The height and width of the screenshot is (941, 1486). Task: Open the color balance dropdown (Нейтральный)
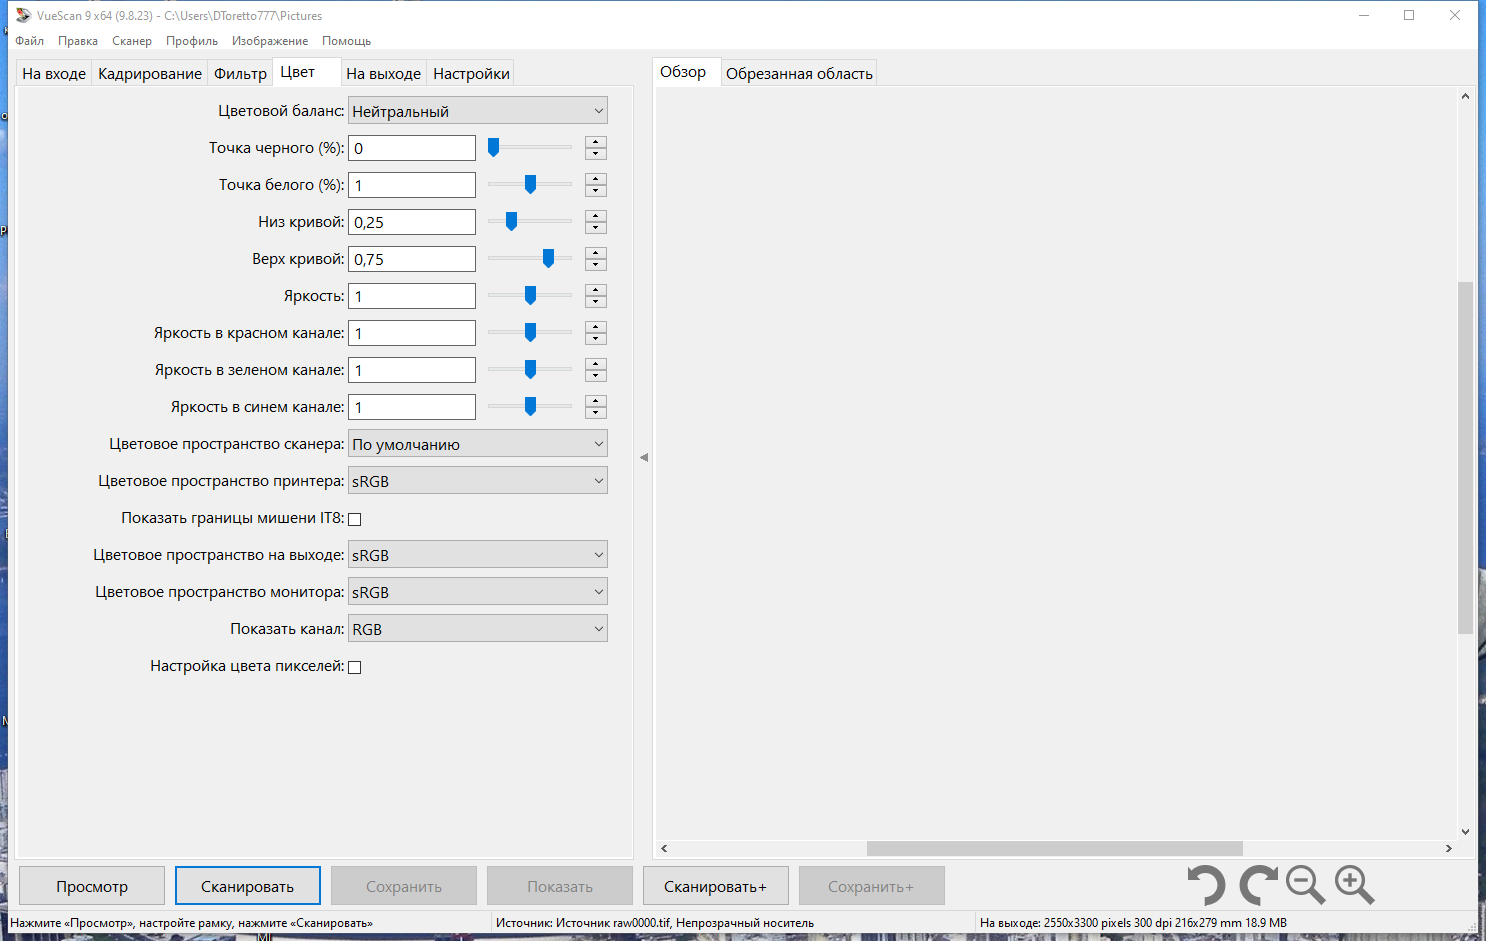478,111
